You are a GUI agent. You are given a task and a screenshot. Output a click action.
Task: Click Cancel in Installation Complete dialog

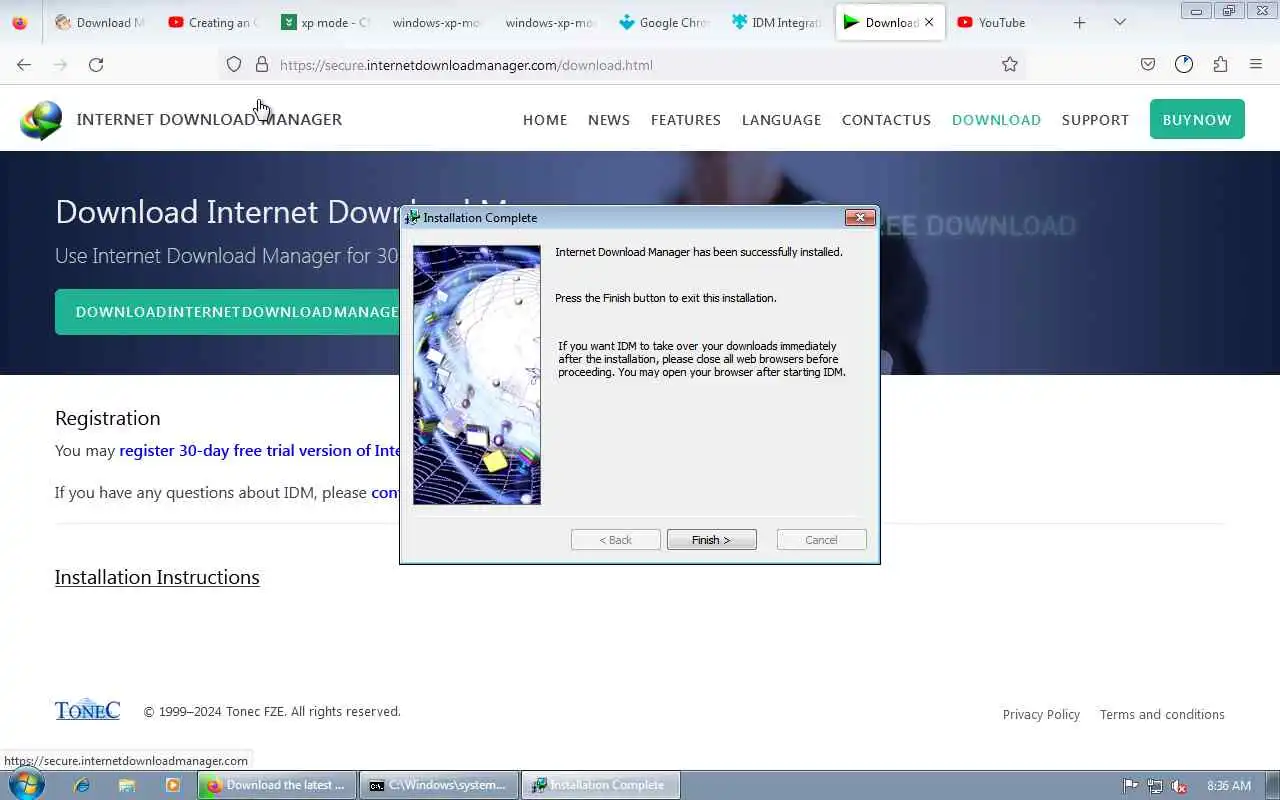click(x=821, y=540)
